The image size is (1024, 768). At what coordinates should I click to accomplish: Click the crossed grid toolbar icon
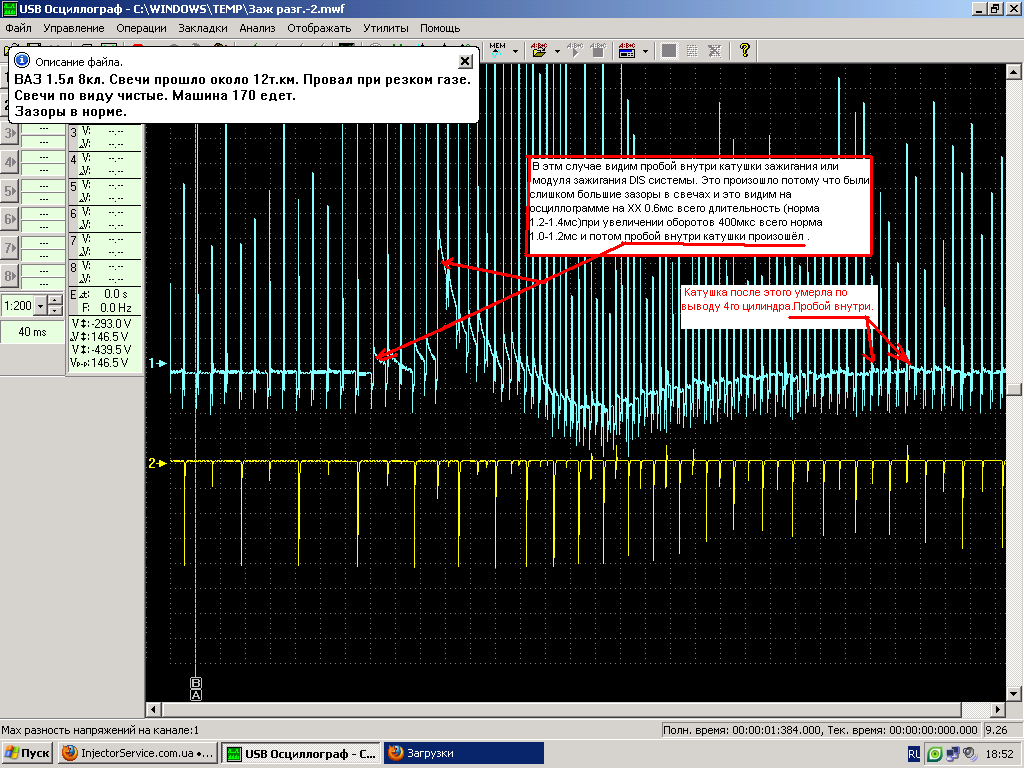point(714,50)
